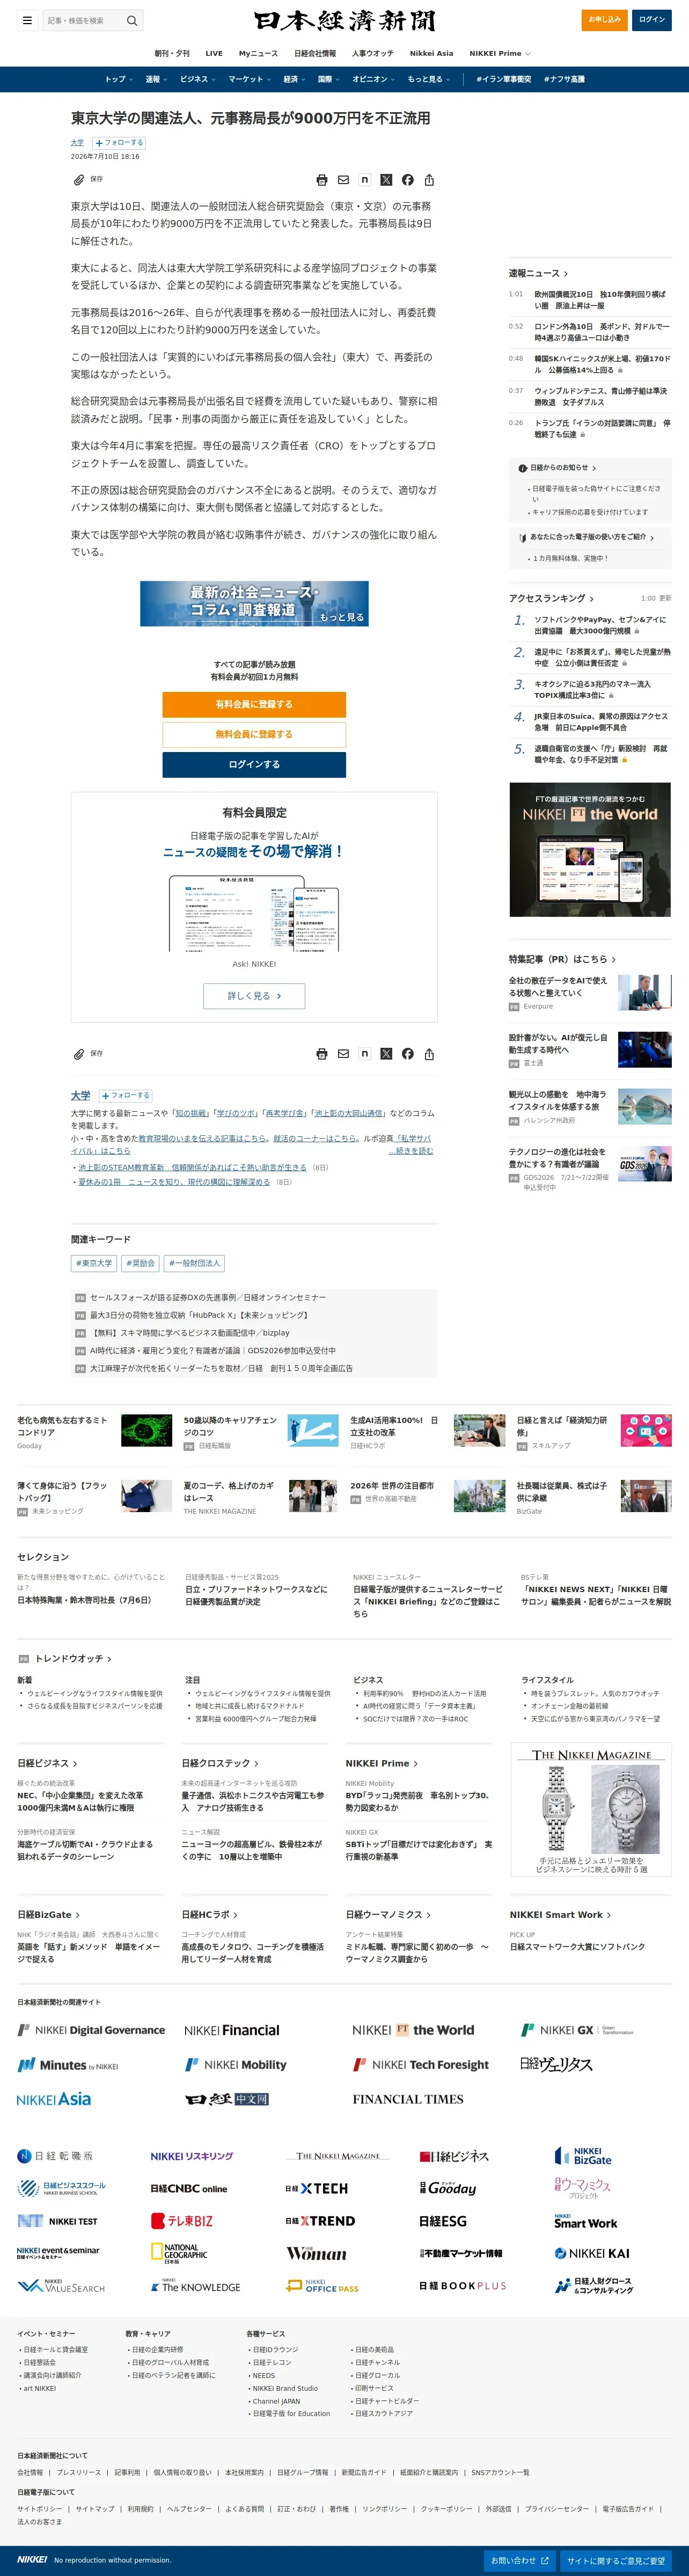
Task: Open the 日経会社情報 menu item
Action: [x=315, y=54]
